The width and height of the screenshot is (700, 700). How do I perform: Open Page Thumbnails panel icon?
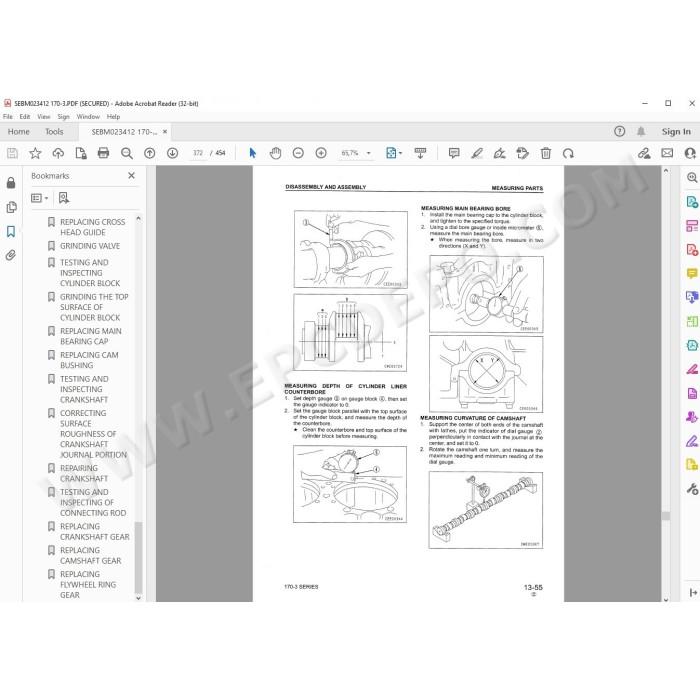coord(11,207)
